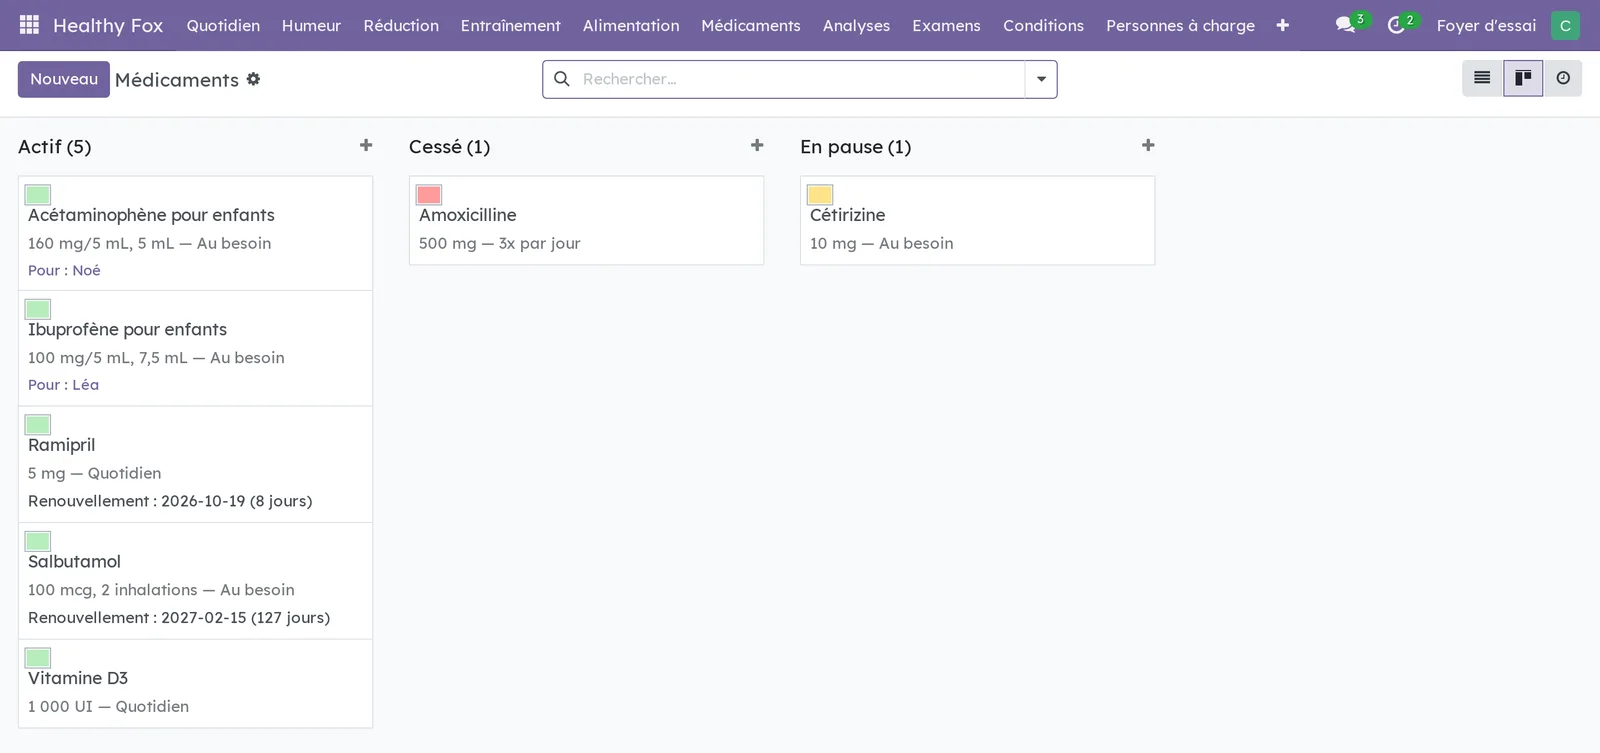Click the Ramipril renewal date text
The width and height of the screenshot is (1600, 753).
pos(170,501)
